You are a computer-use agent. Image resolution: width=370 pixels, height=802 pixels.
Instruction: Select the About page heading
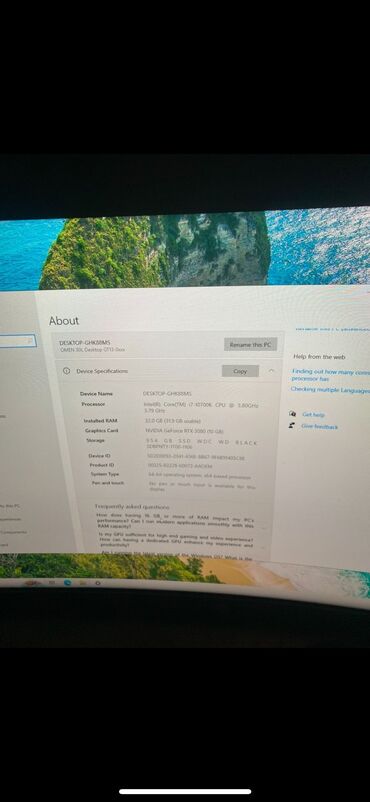(x=64, y=321)
